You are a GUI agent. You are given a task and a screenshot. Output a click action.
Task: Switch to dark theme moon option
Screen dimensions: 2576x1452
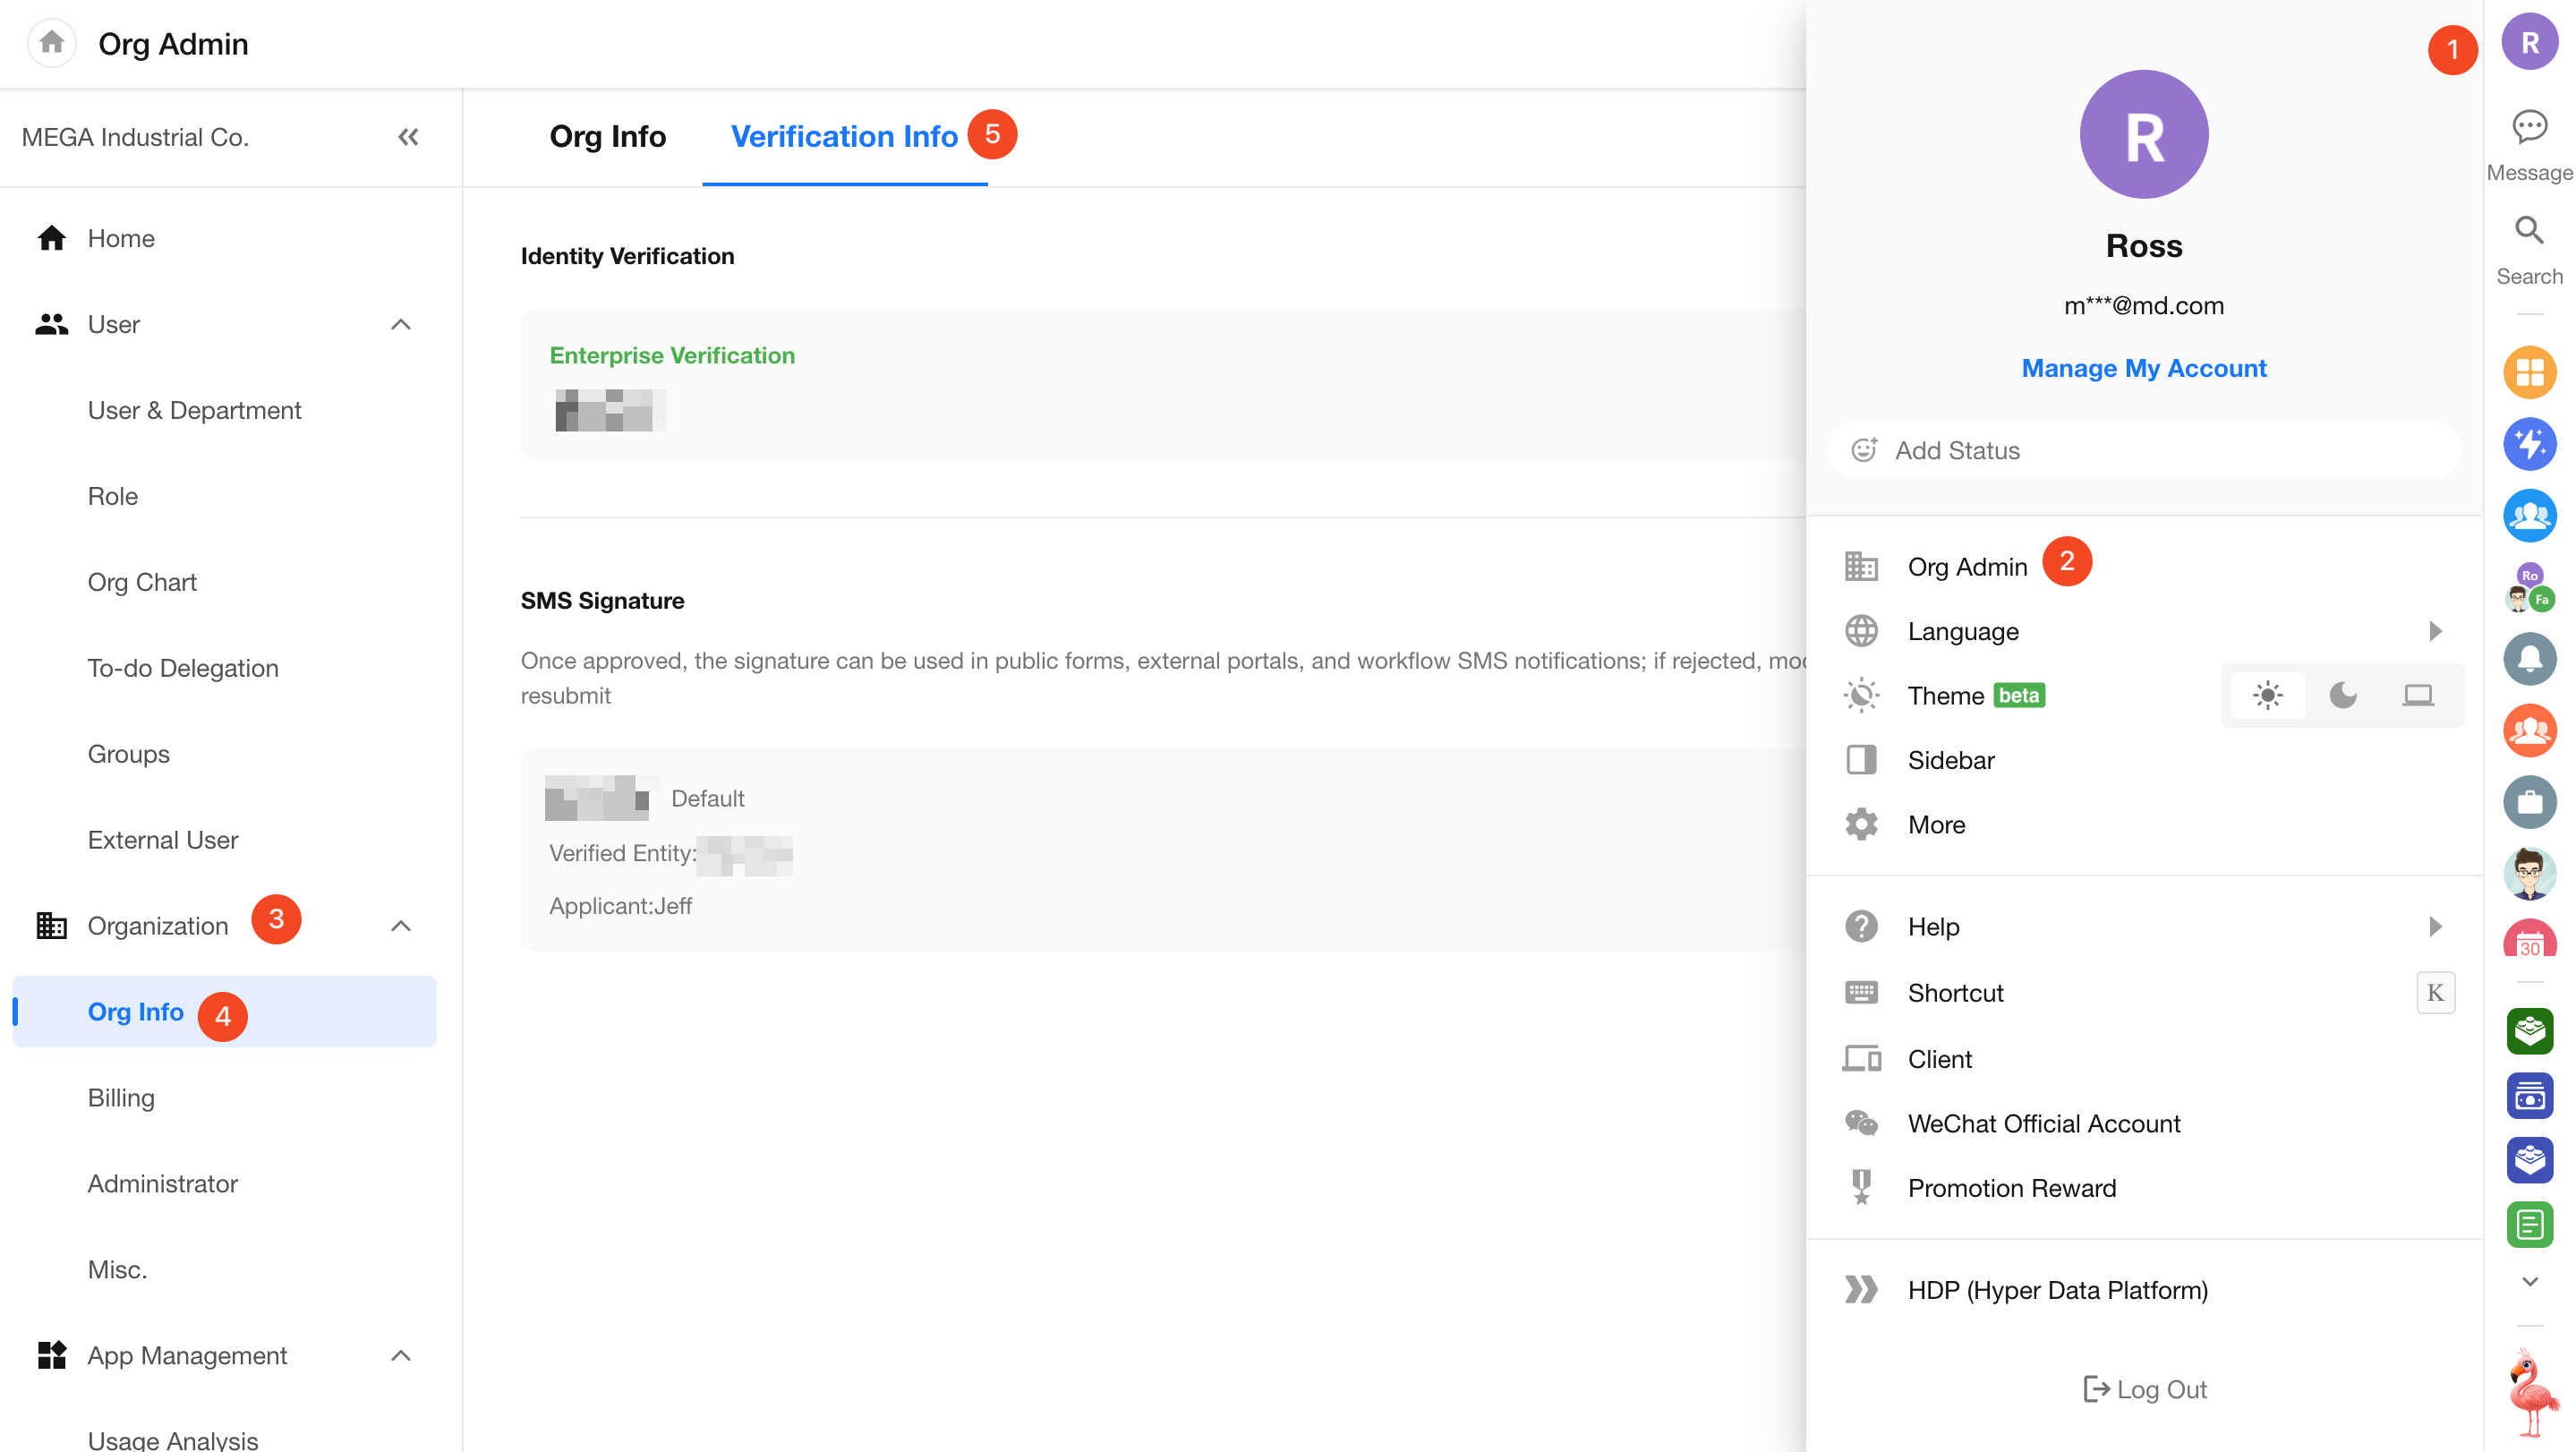click(2342, 695)
